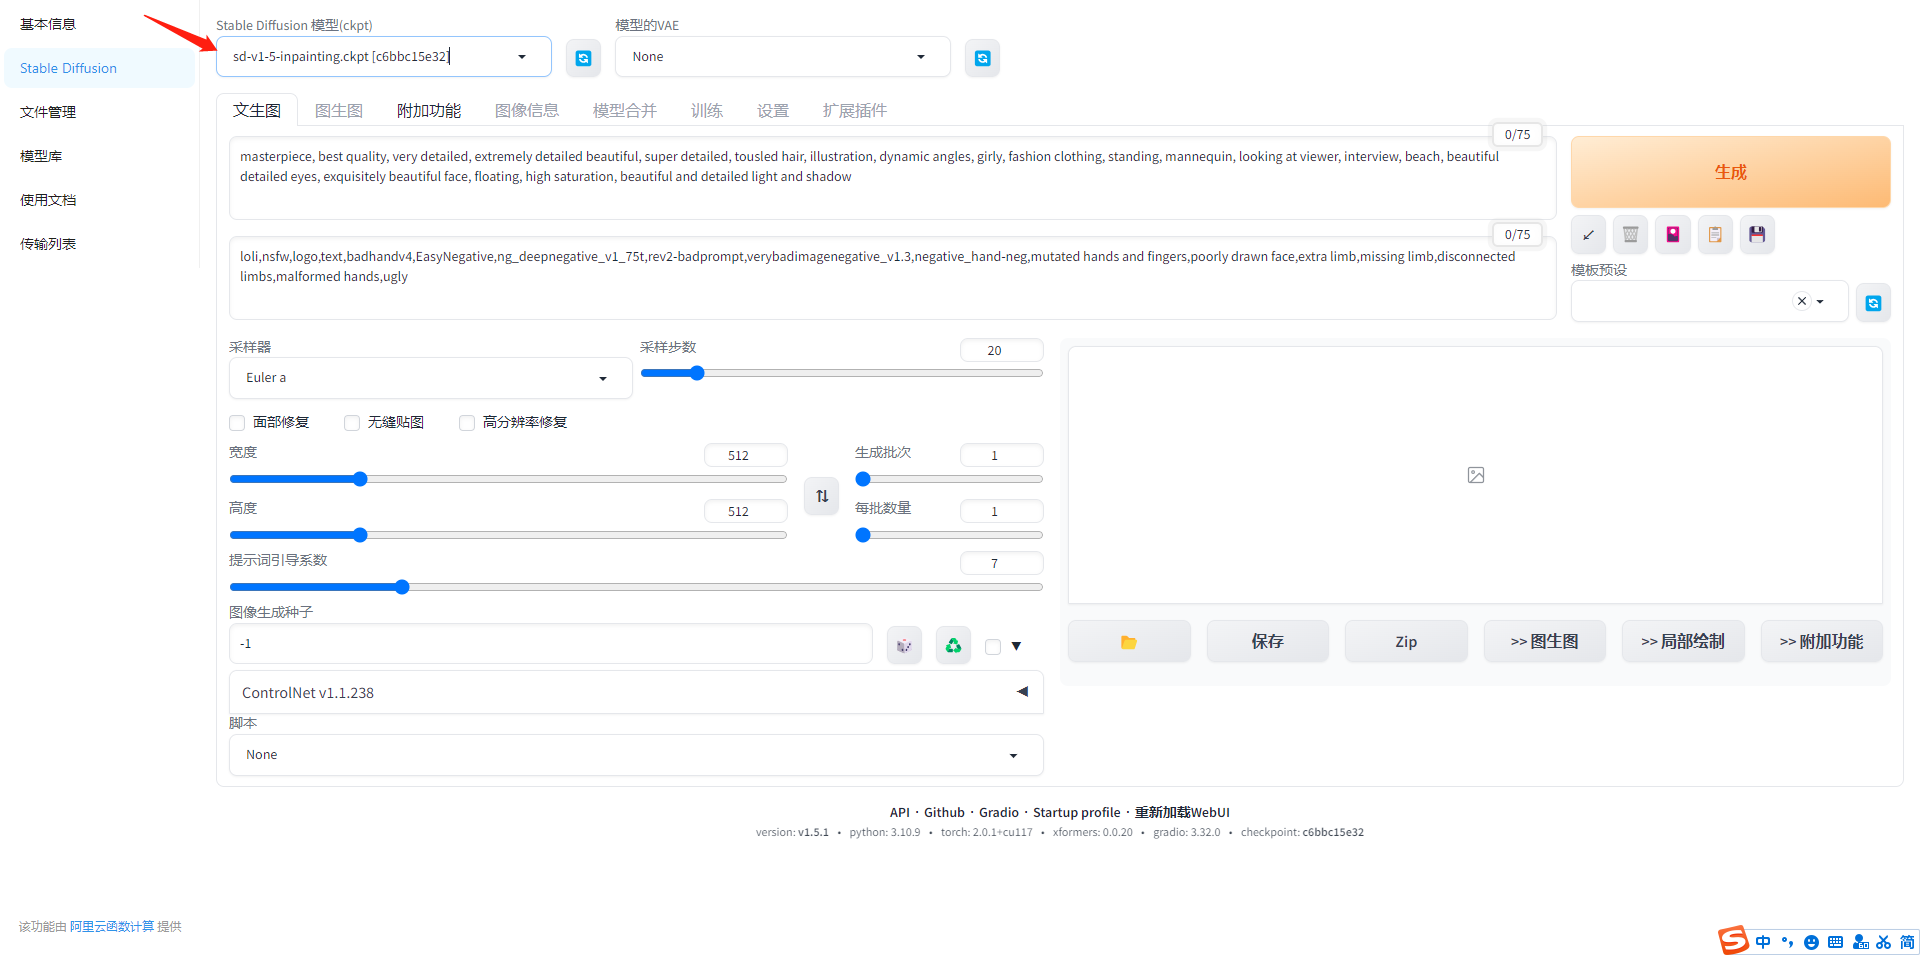Open the 模板预设 dropdown arrow
Image resolution: width=1920 pixels, height=955 pixels.
(x=1820, y=301)
